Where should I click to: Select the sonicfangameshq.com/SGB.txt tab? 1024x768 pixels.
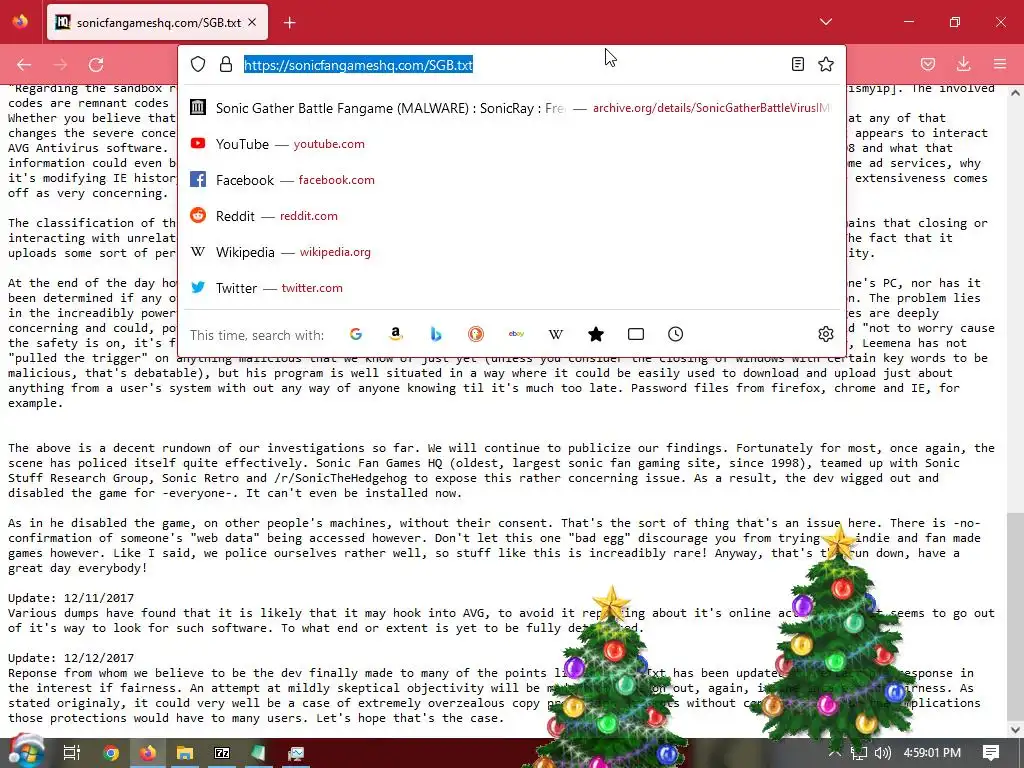click(157, 22)
